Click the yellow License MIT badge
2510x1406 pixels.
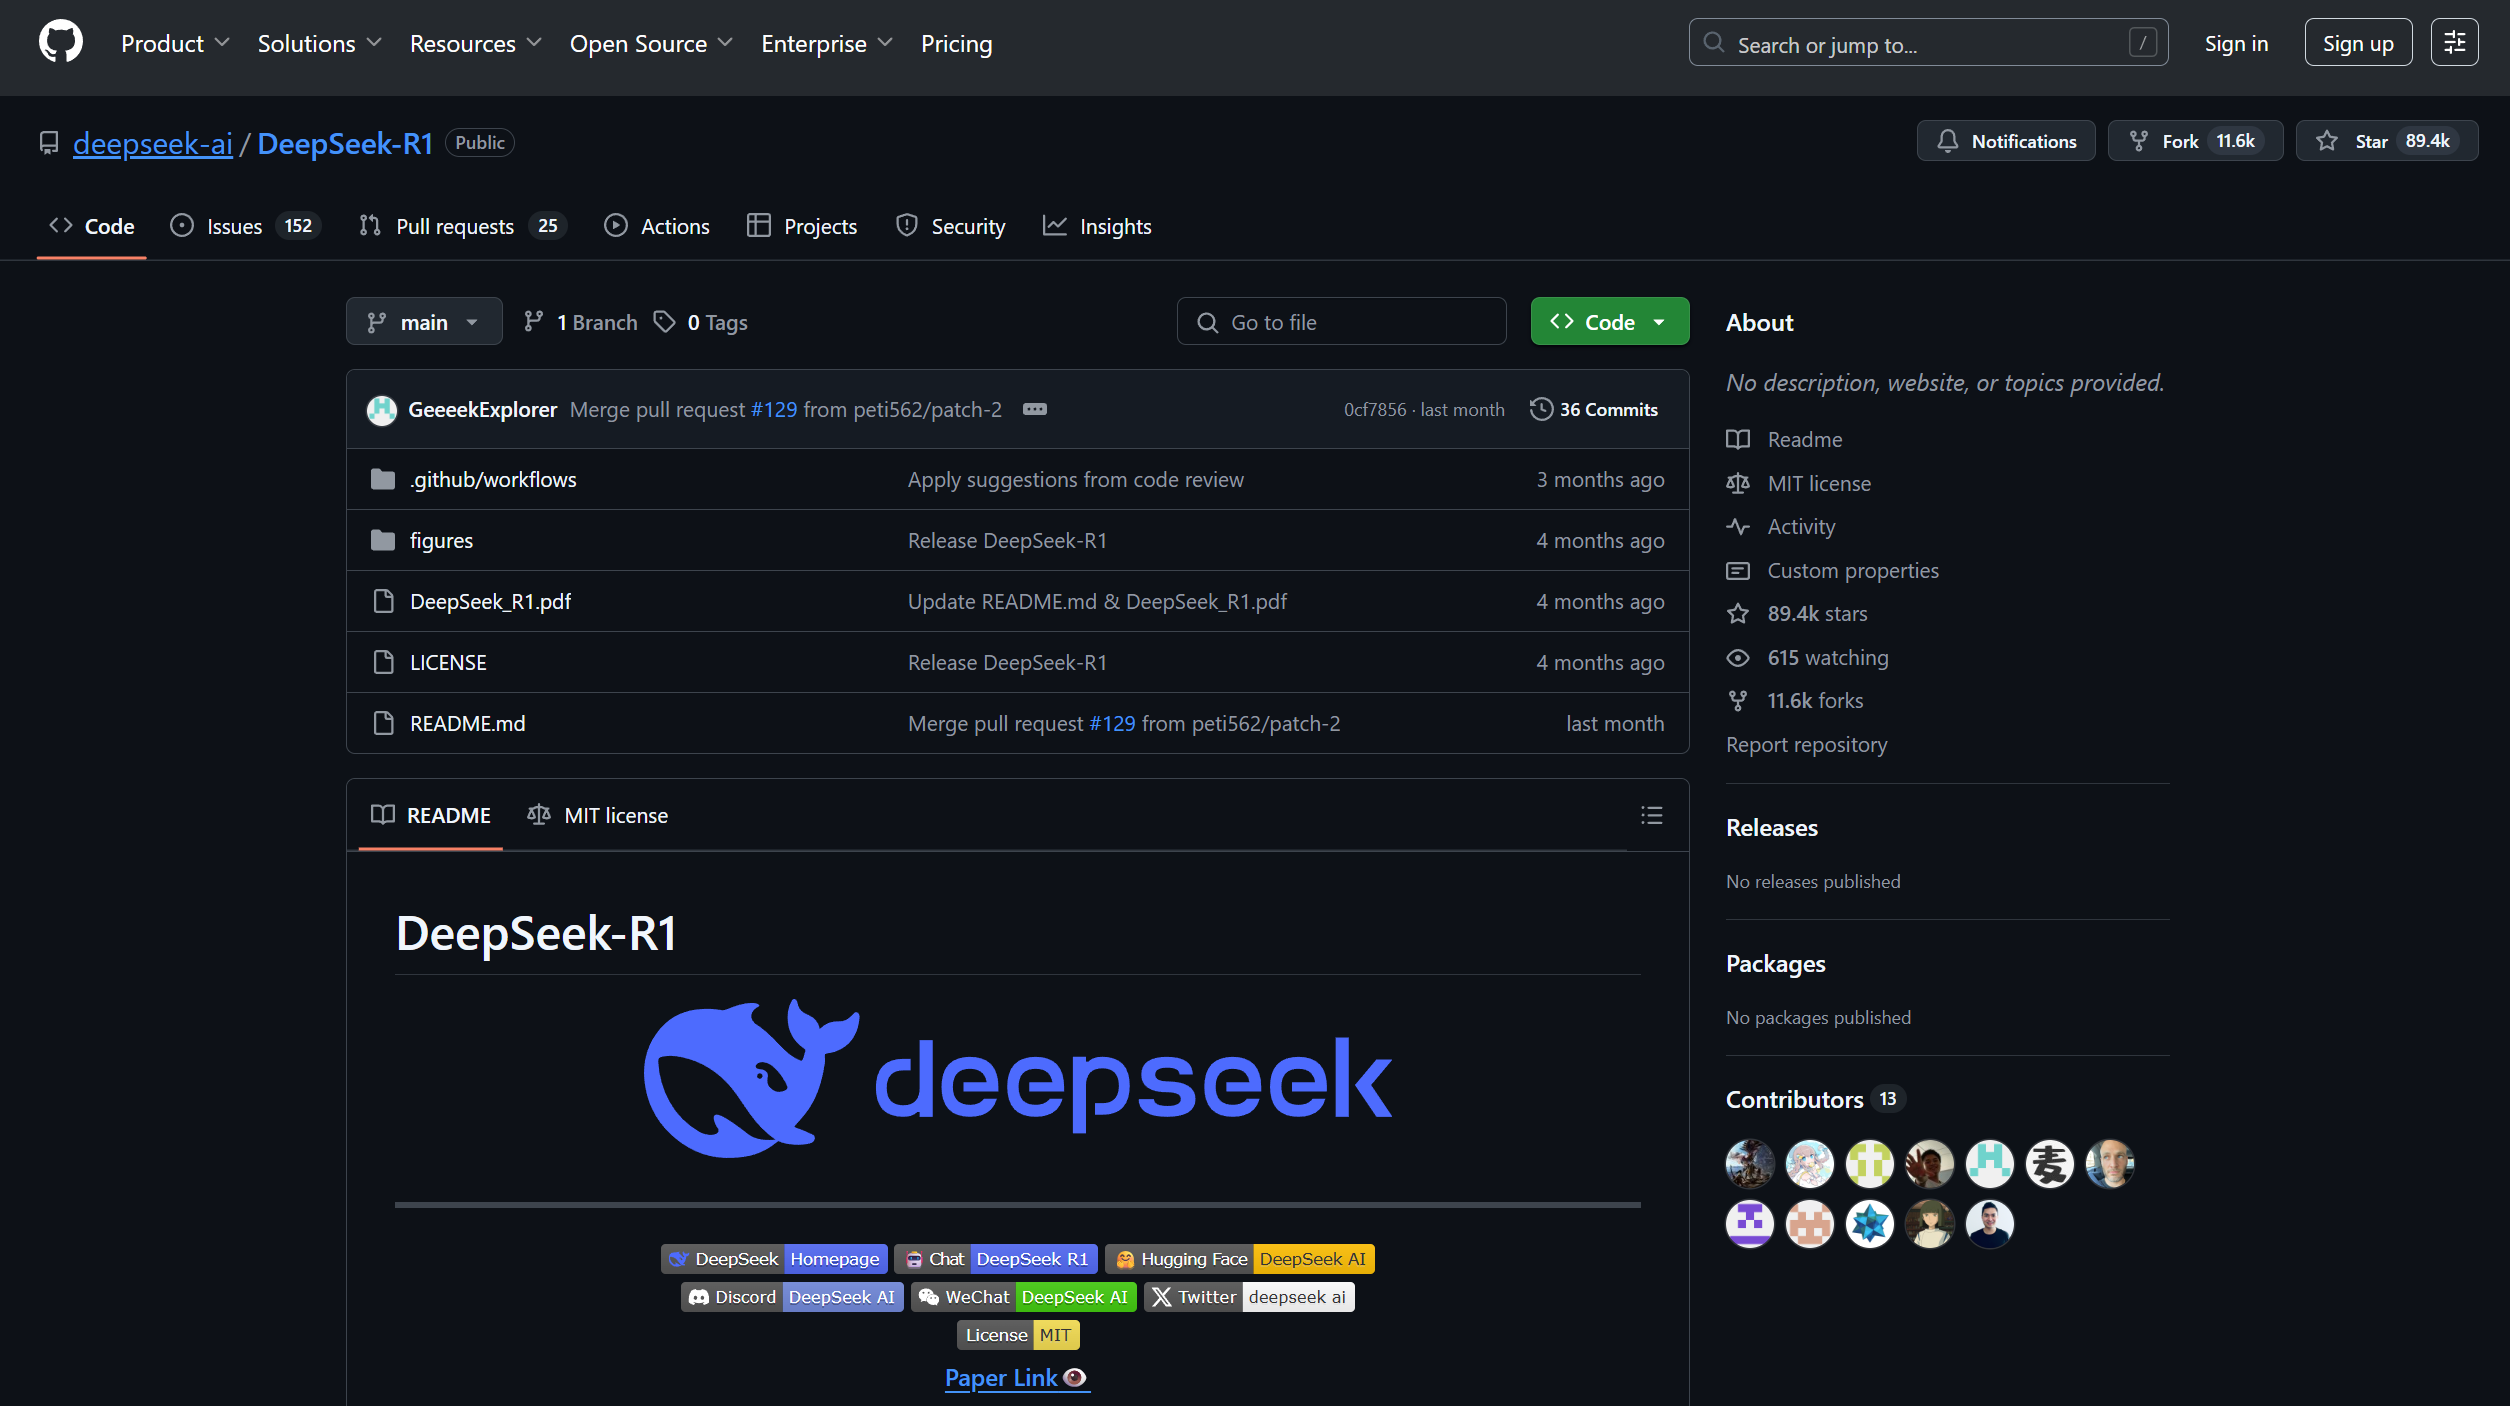click(1017, 1334)
